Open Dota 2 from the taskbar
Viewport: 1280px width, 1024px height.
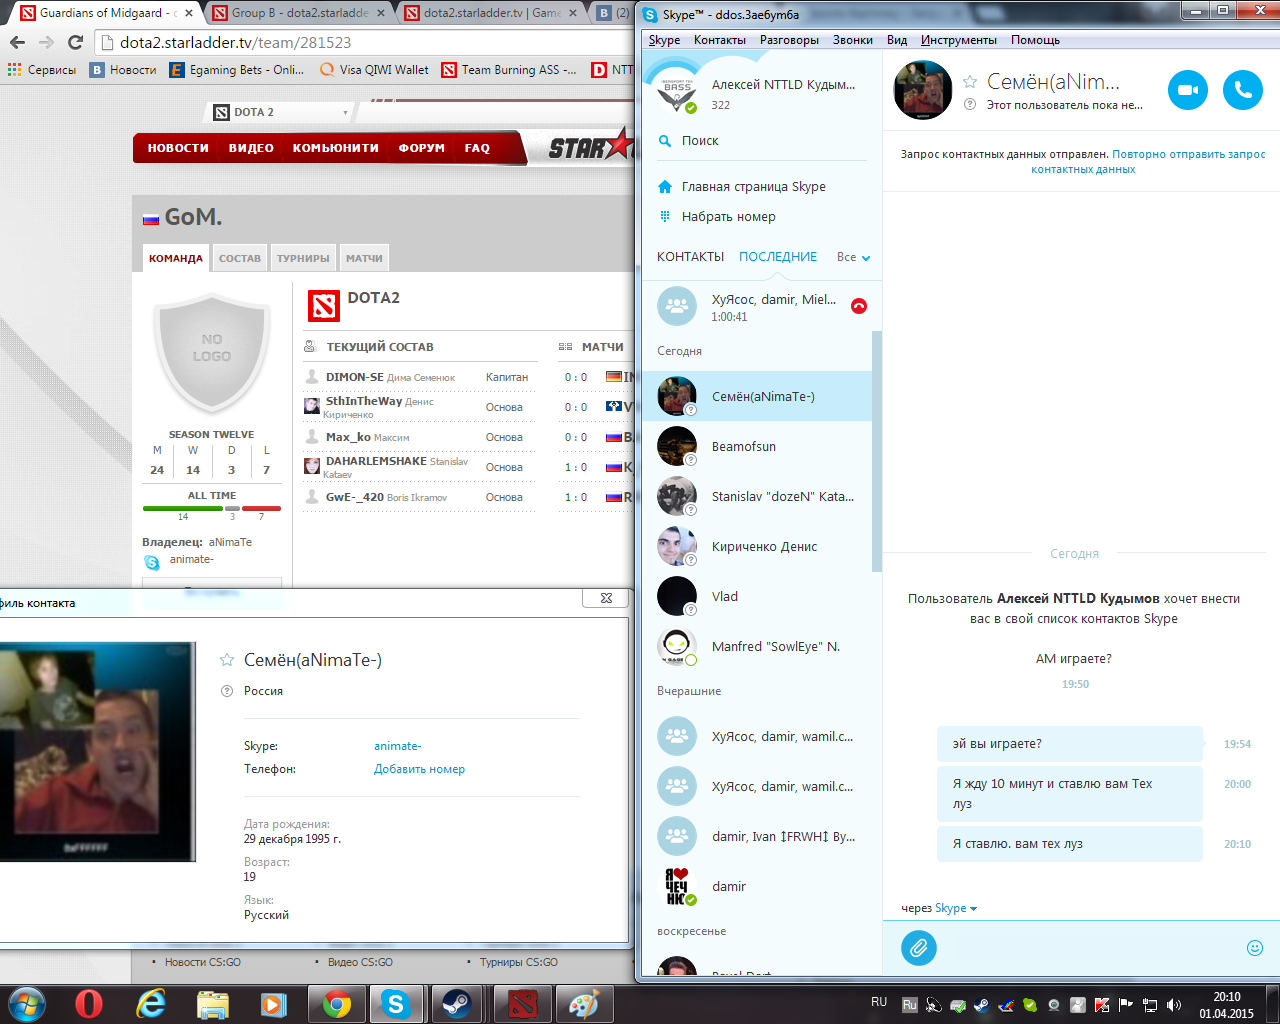tap(522, 1004)
